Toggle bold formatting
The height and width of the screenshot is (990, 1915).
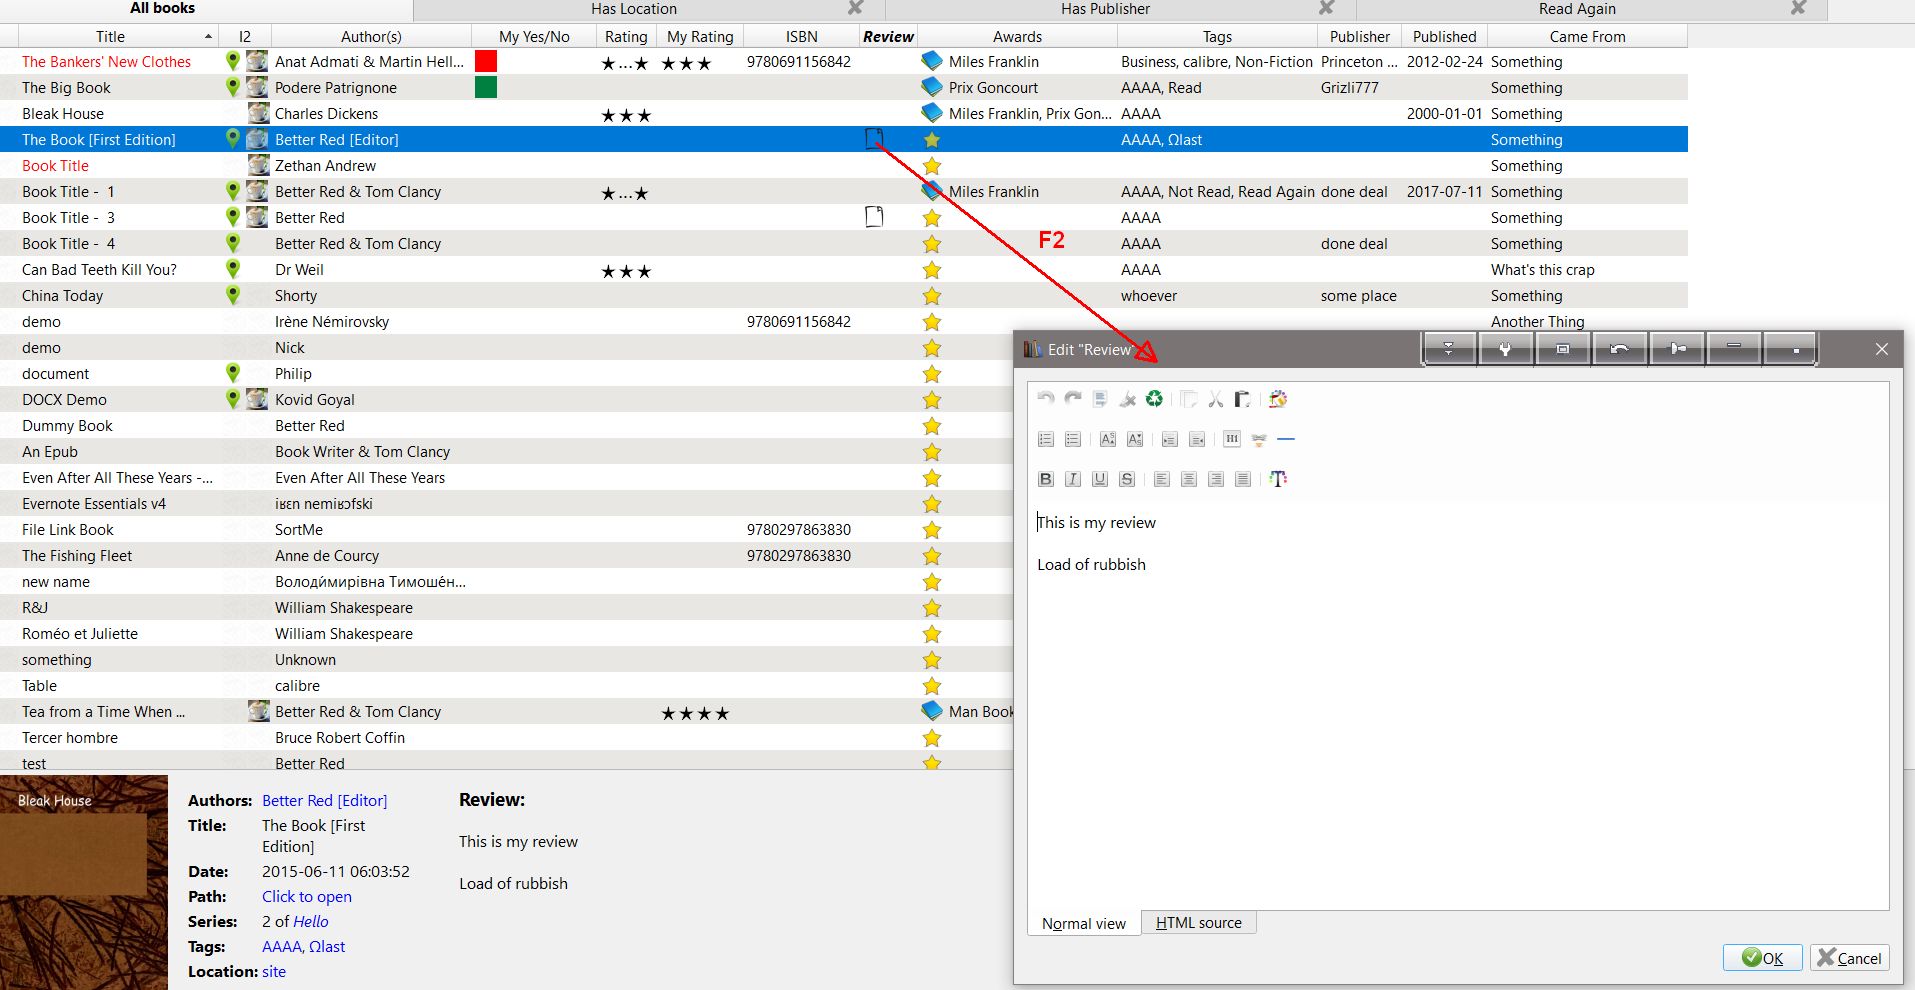pyautogui.click(x=1046, y=479)
